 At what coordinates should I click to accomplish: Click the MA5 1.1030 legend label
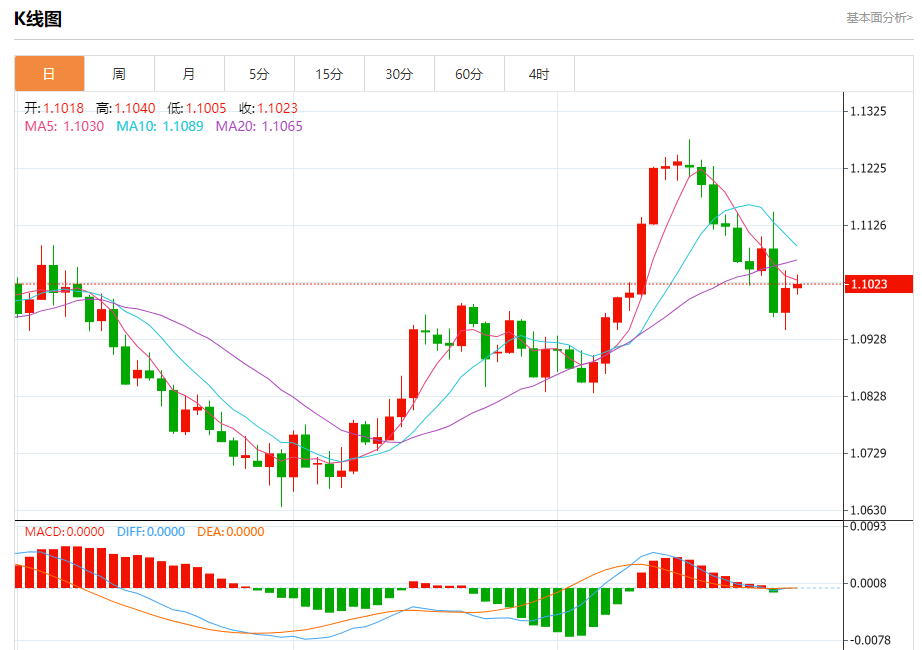tap(64, 126)
